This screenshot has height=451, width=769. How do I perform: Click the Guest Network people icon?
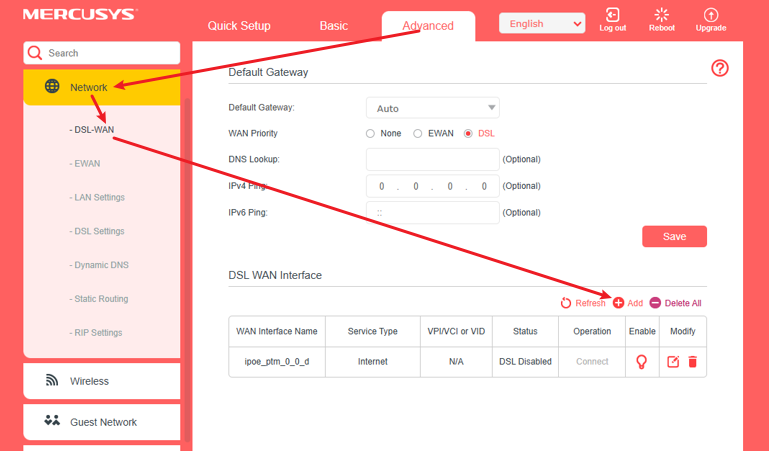(52, 421)
